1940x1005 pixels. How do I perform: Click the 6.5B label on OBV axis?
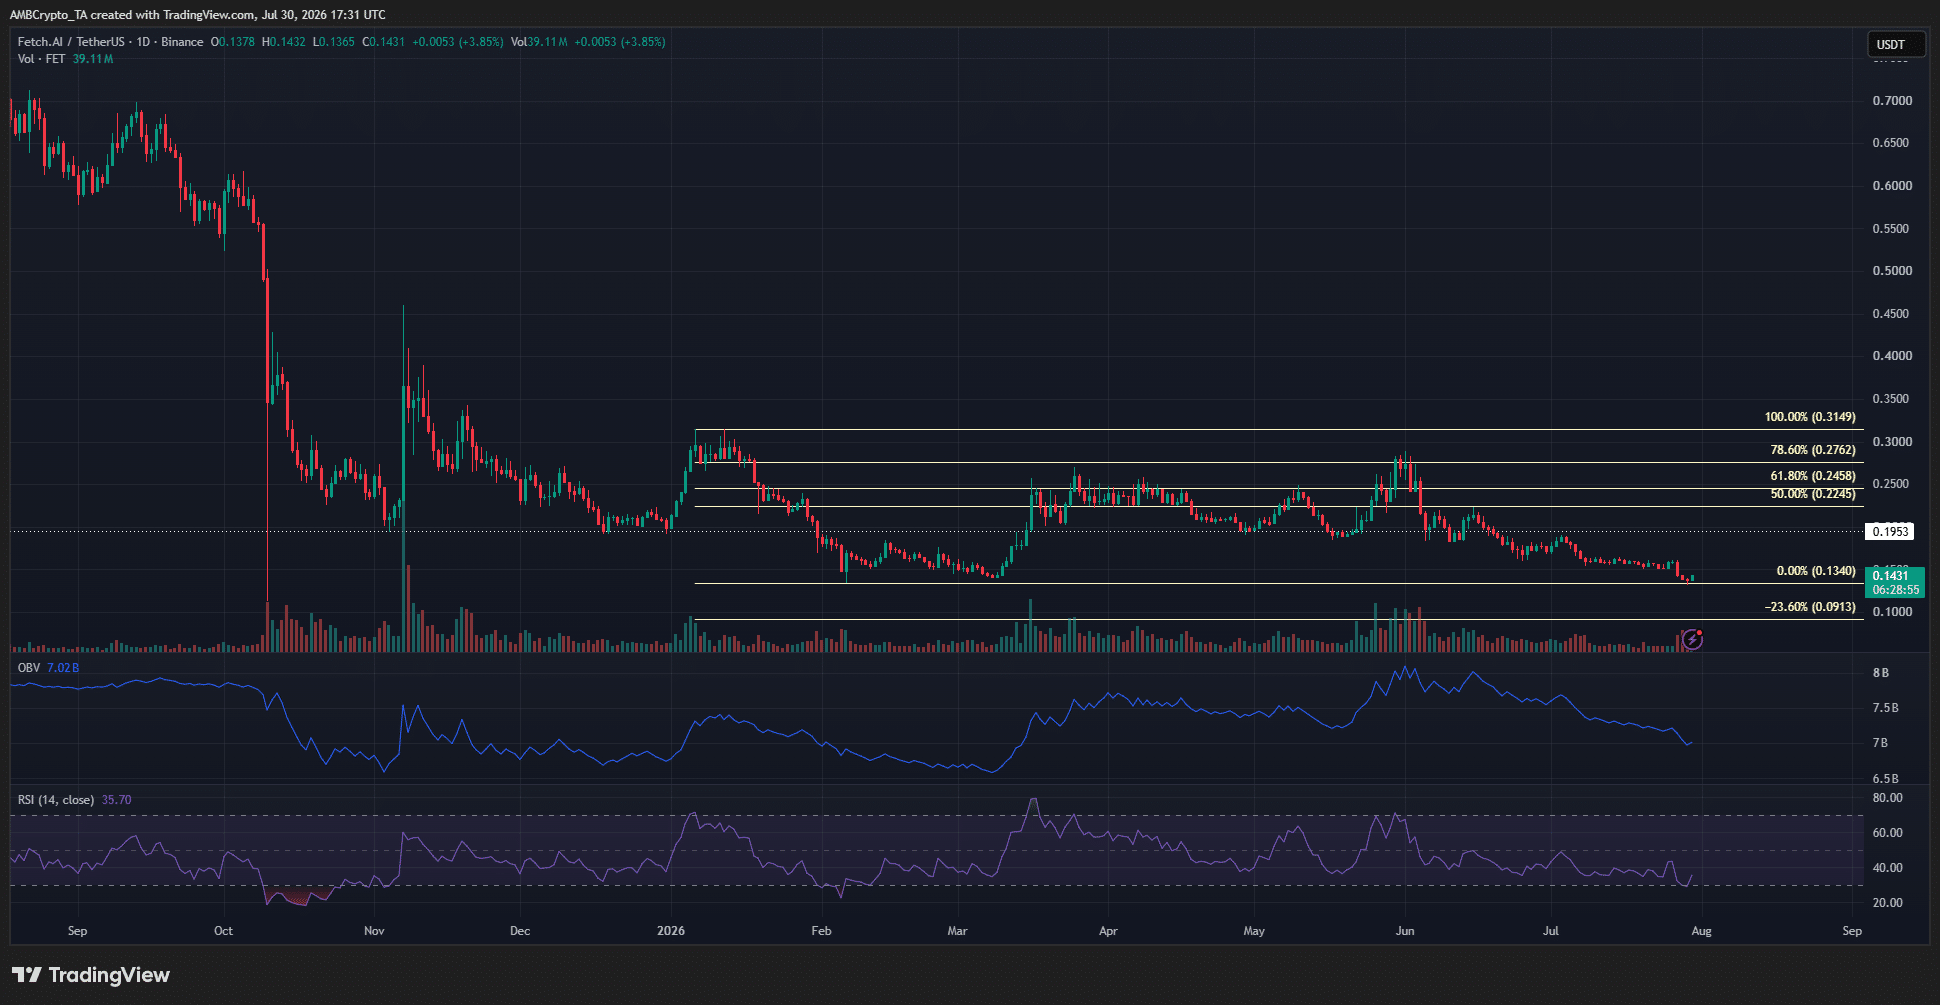(1886, 779)
